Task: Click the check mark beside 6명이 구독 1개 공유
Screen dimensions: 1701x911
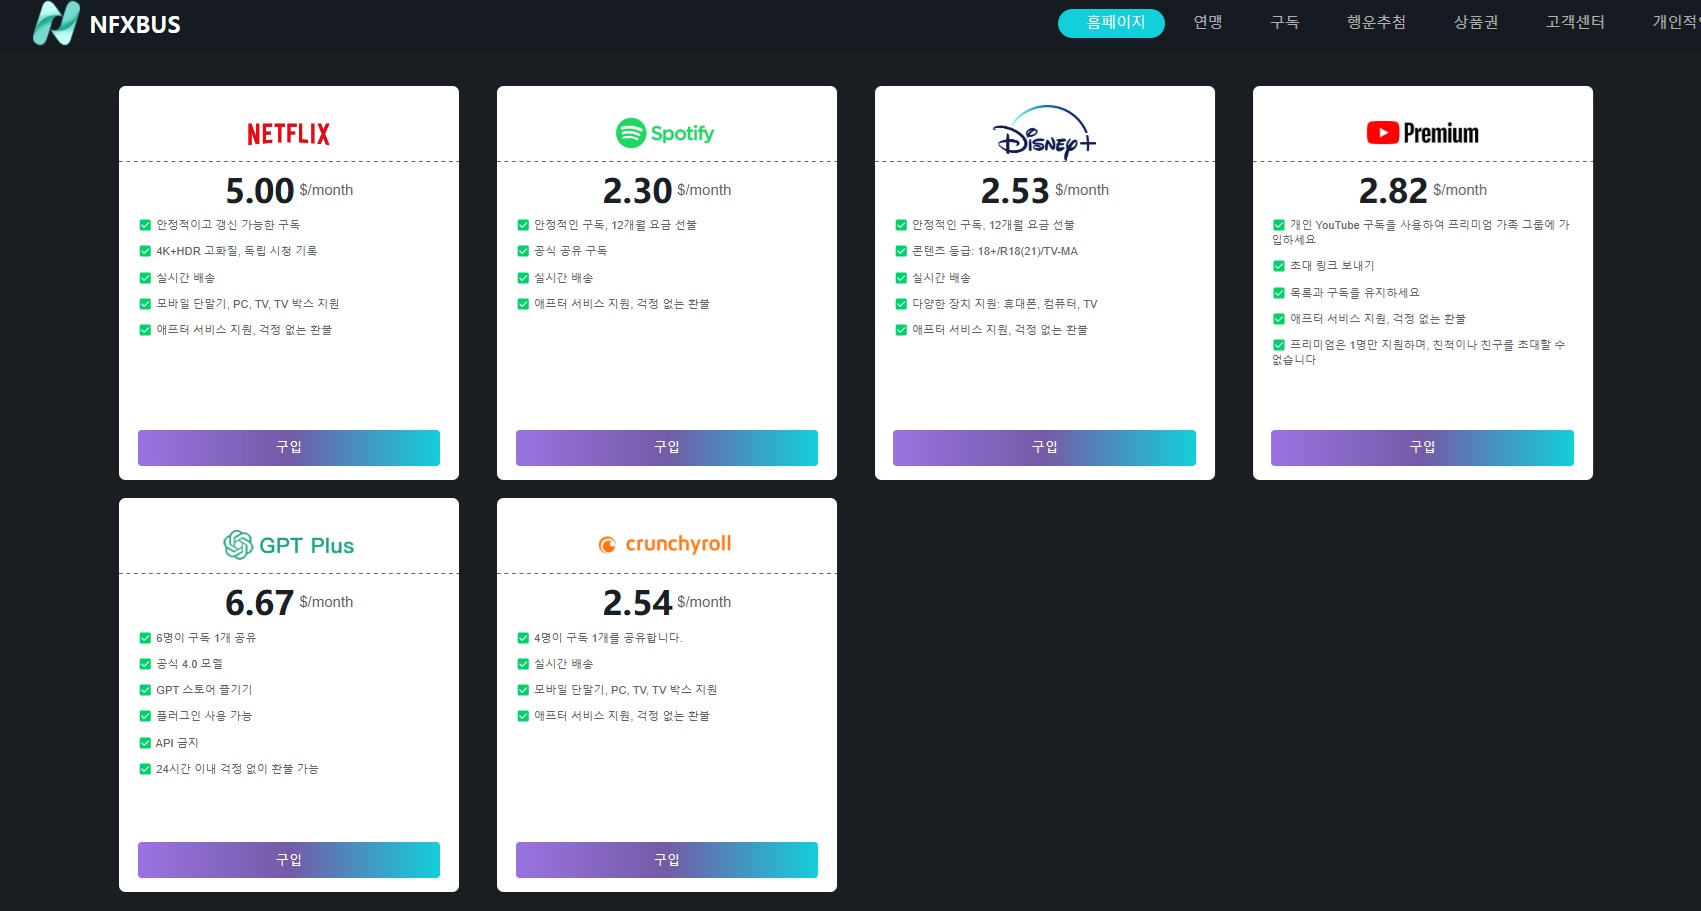Action: [145, 638]
